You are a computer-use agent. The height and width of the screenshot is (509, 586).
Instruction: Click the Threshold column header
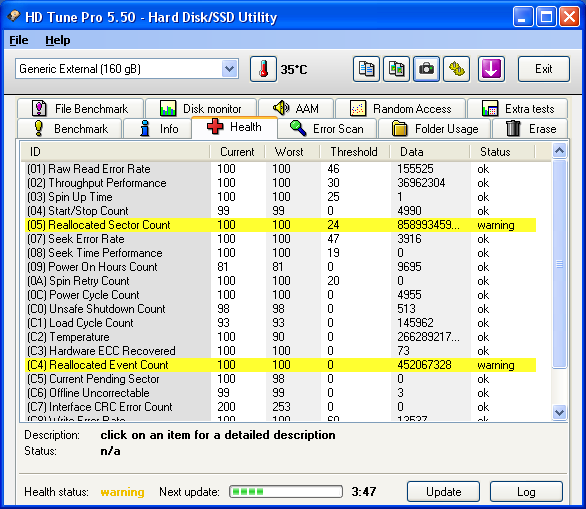[355, 152]
